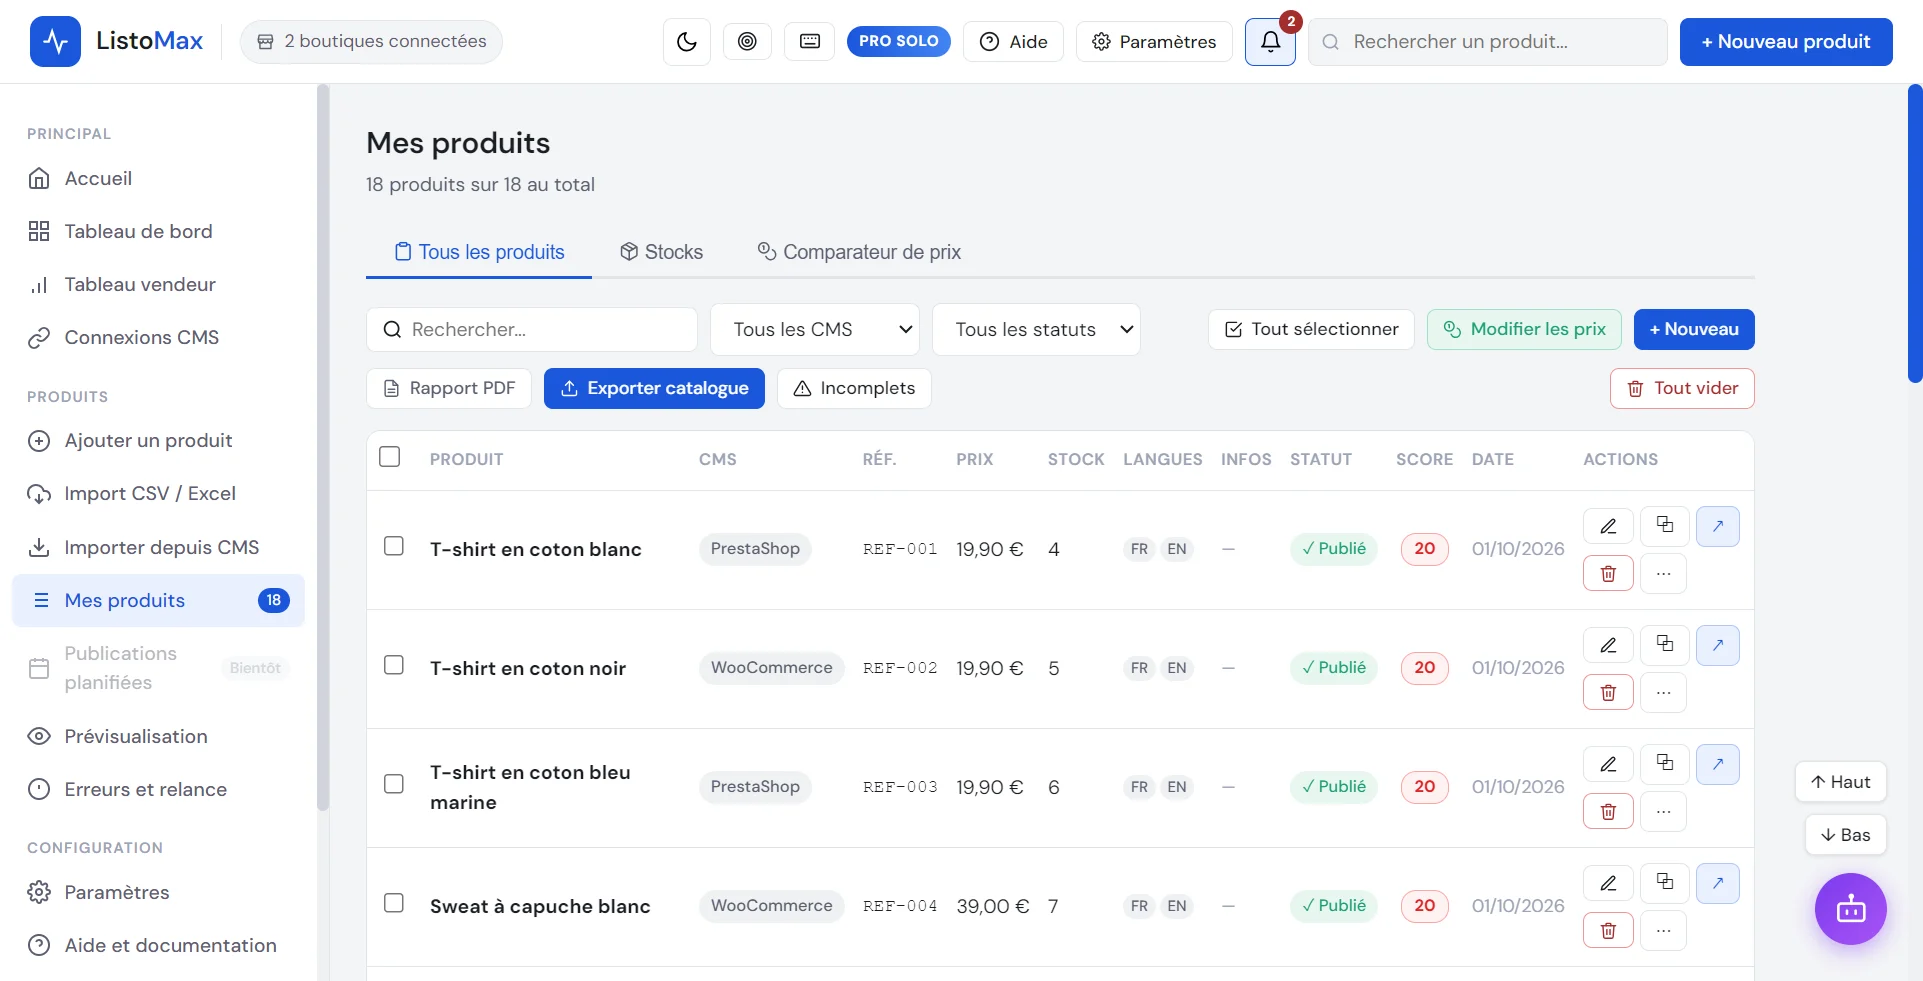Open more options for Sweat à capuche blanc
The image size is (1923, 981).
pos(1664,931)
